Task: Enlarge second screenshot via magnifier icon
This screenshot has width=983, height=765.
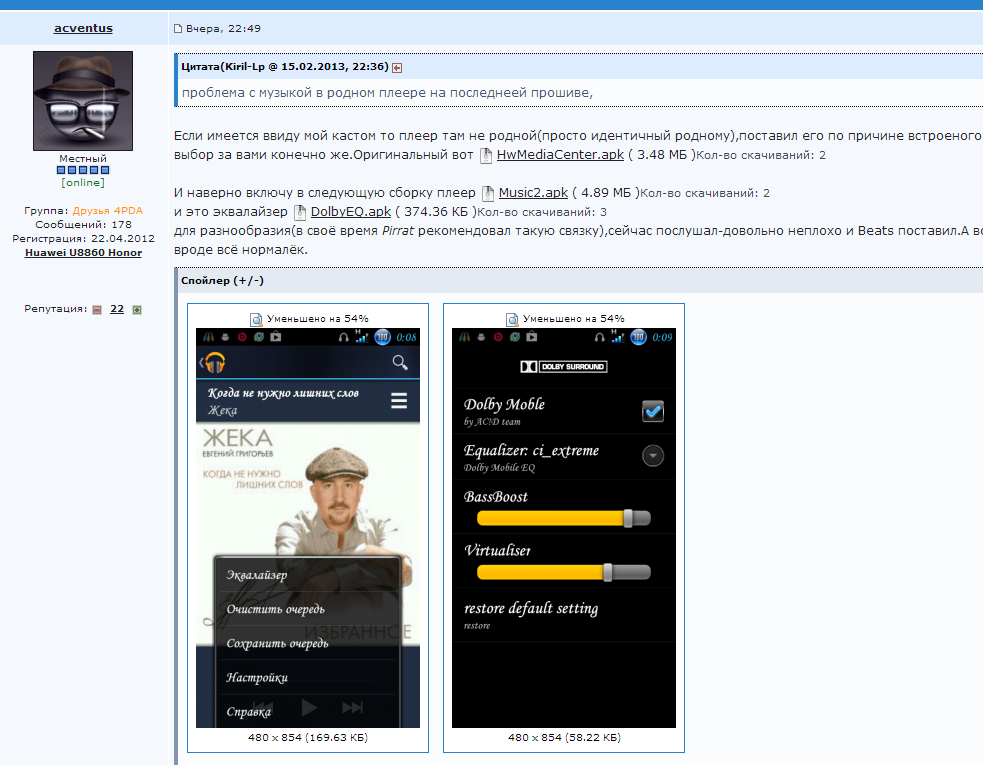Action: coord(512,319)
